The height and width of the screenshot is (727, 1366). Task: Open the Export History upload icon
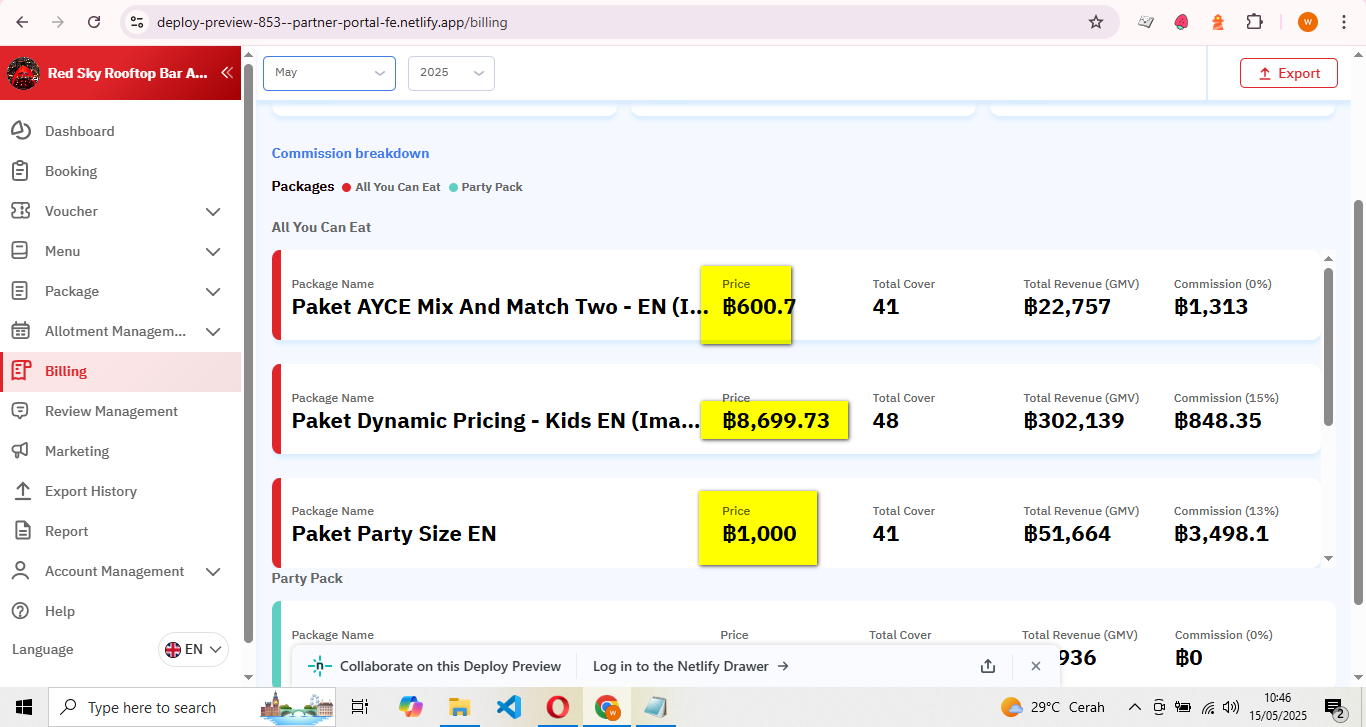pos(20,491)
